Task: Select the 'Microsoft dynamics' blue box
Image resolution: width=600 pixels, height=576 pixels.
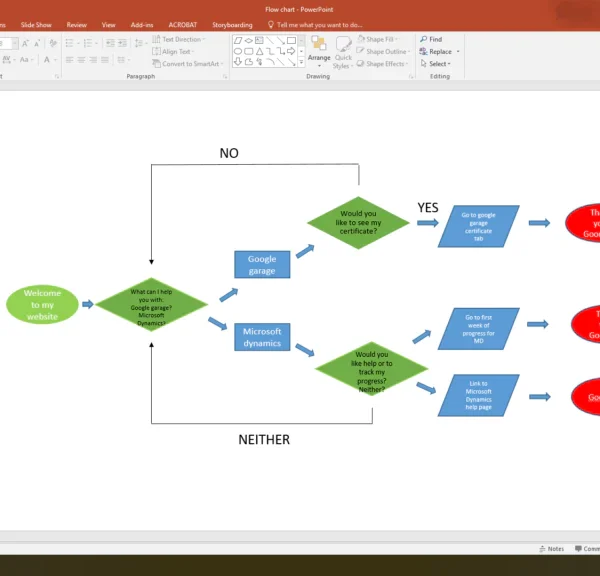Action: click(262, 337)
